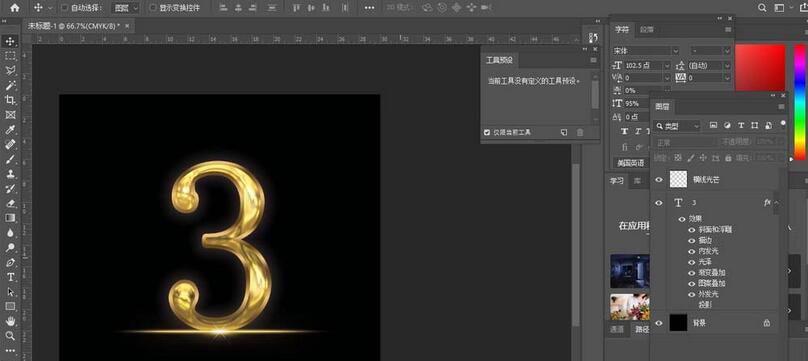Viewport: 808px width, 361px height.
Task: Filter layers by pixel layer icon
Action: click(714, 125)
